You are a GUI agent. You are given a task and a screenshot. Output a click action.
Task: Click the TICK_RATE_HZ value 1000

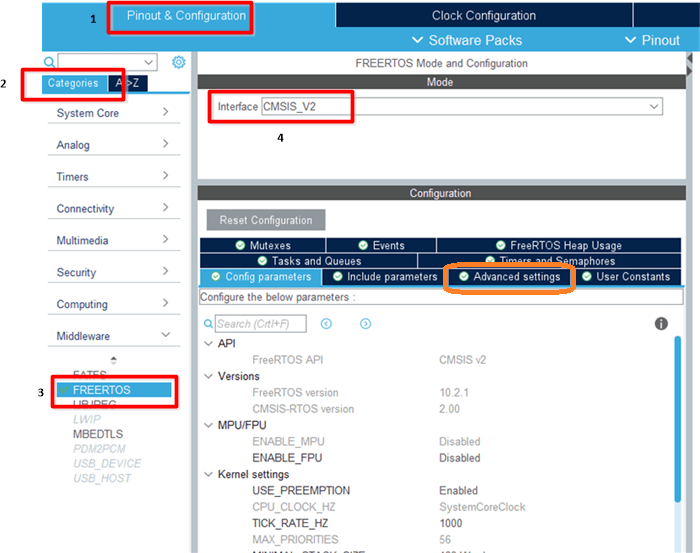click(451, 523)
